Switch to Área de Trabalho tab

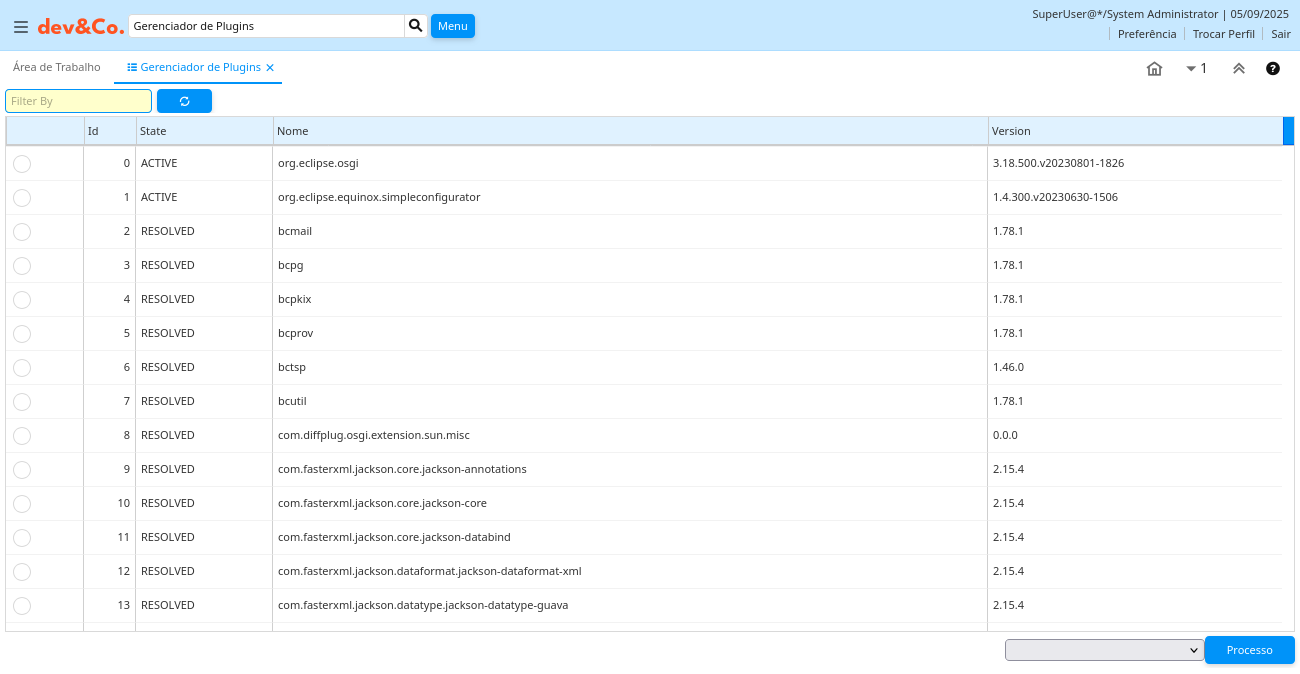[x=57, y=67]
